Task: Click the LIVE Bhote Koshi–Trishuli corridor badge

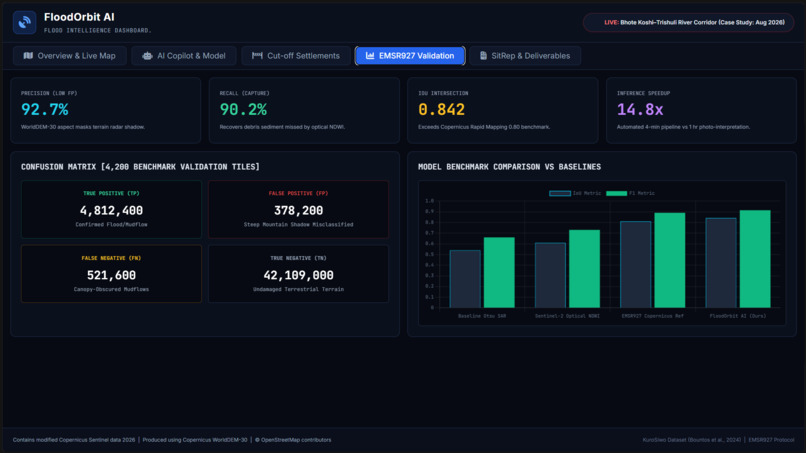Action: tap(688, 23)
